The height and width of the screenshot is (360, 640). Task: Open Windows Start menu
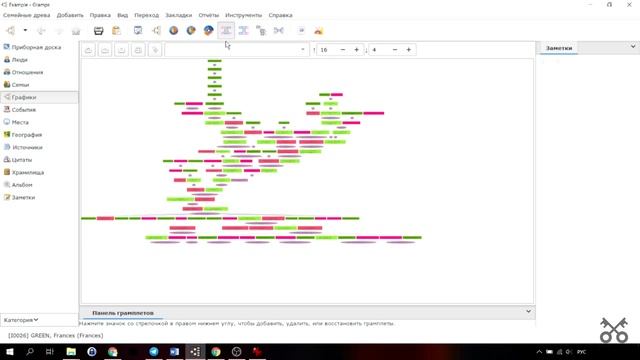pos(9,351)
